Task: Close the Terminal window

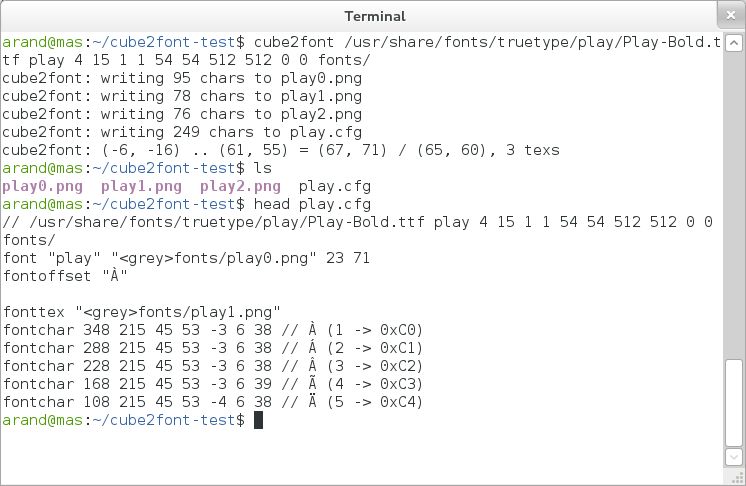Action: coord(731,16)
